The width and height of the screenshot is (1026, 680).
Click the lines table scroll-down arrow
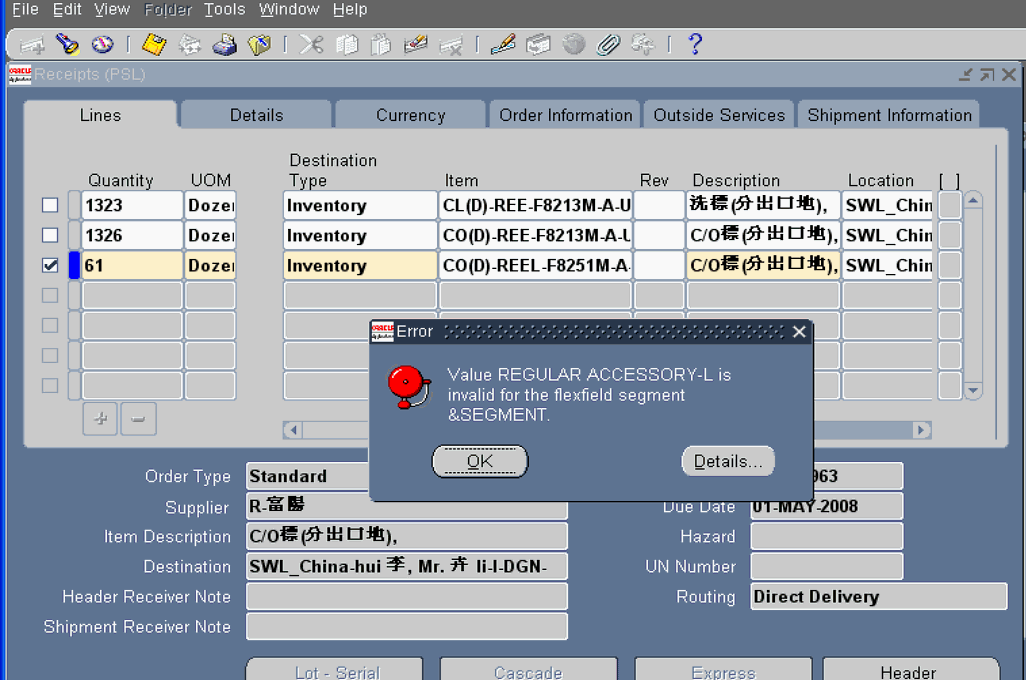pos(972,389)
